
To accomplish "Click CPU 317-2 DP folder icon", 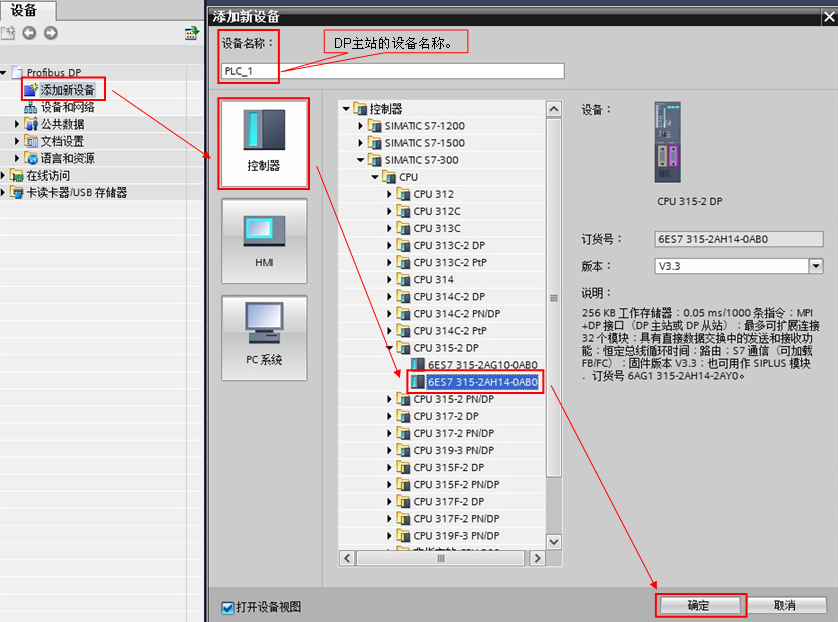I will click(404, 416).
